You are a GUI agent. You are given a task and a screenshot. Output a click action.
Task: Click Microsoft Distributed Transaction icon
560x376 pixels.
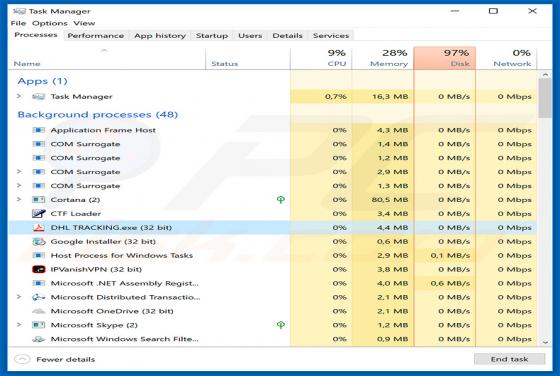tap(39, 297)
